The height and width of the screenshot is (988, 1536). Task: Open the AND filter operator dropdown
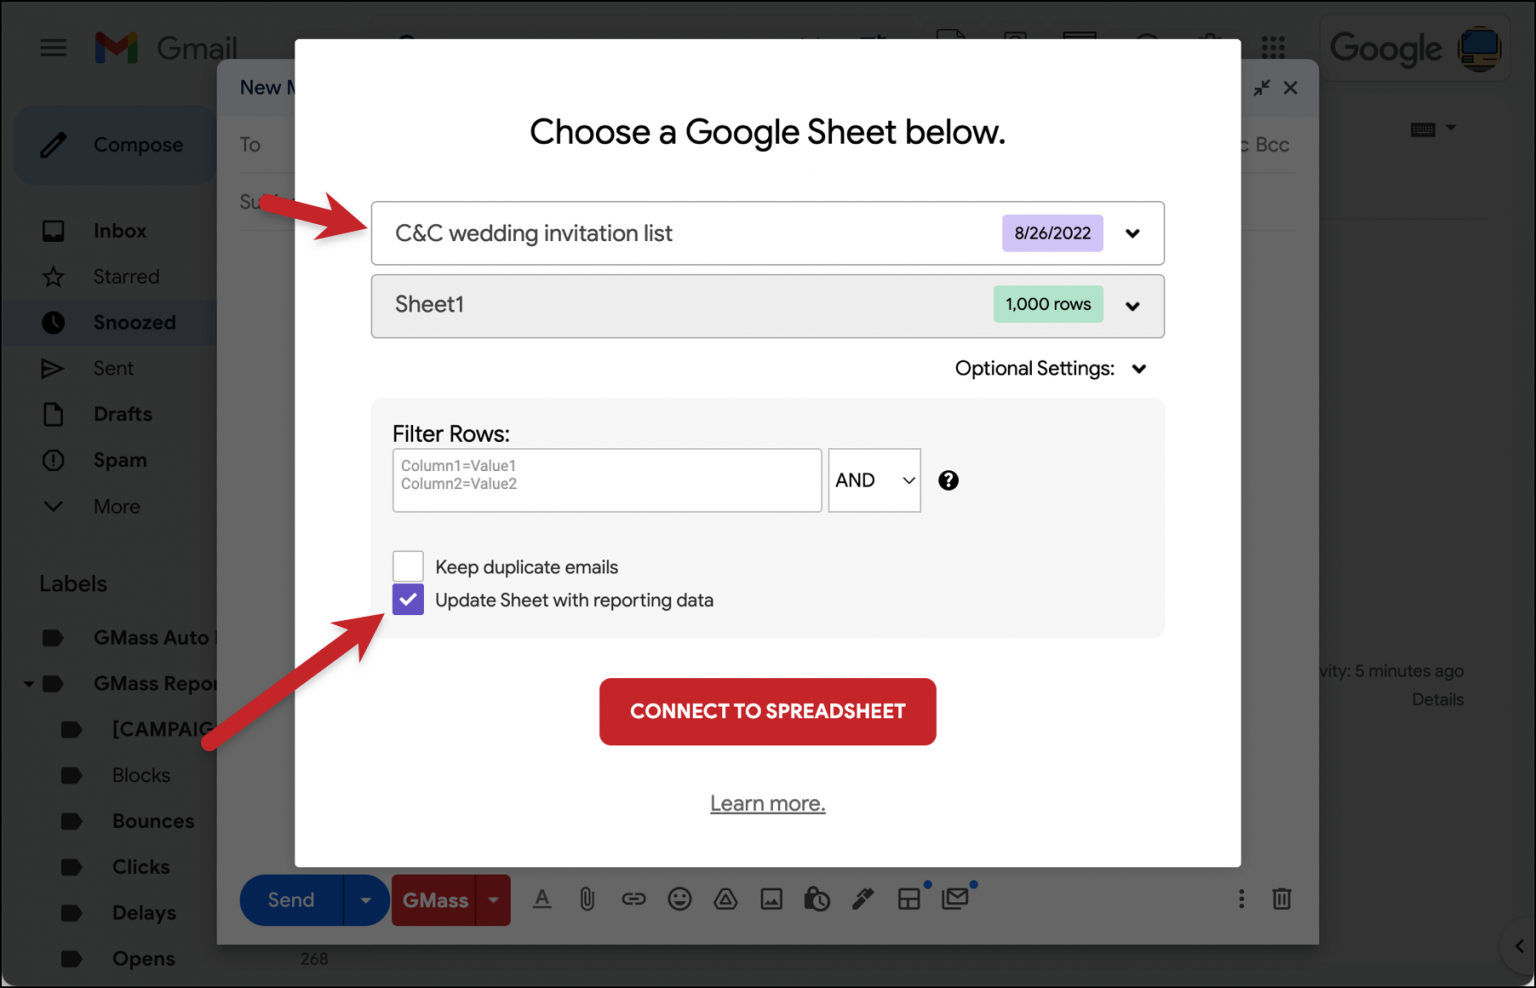point(874,481)
